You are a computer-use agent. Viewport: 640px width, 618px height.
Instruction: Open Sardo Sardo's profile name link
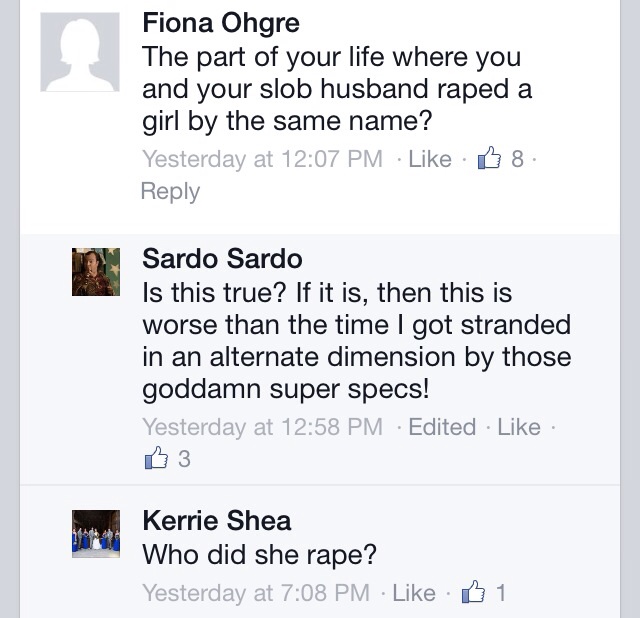(222, 259)
